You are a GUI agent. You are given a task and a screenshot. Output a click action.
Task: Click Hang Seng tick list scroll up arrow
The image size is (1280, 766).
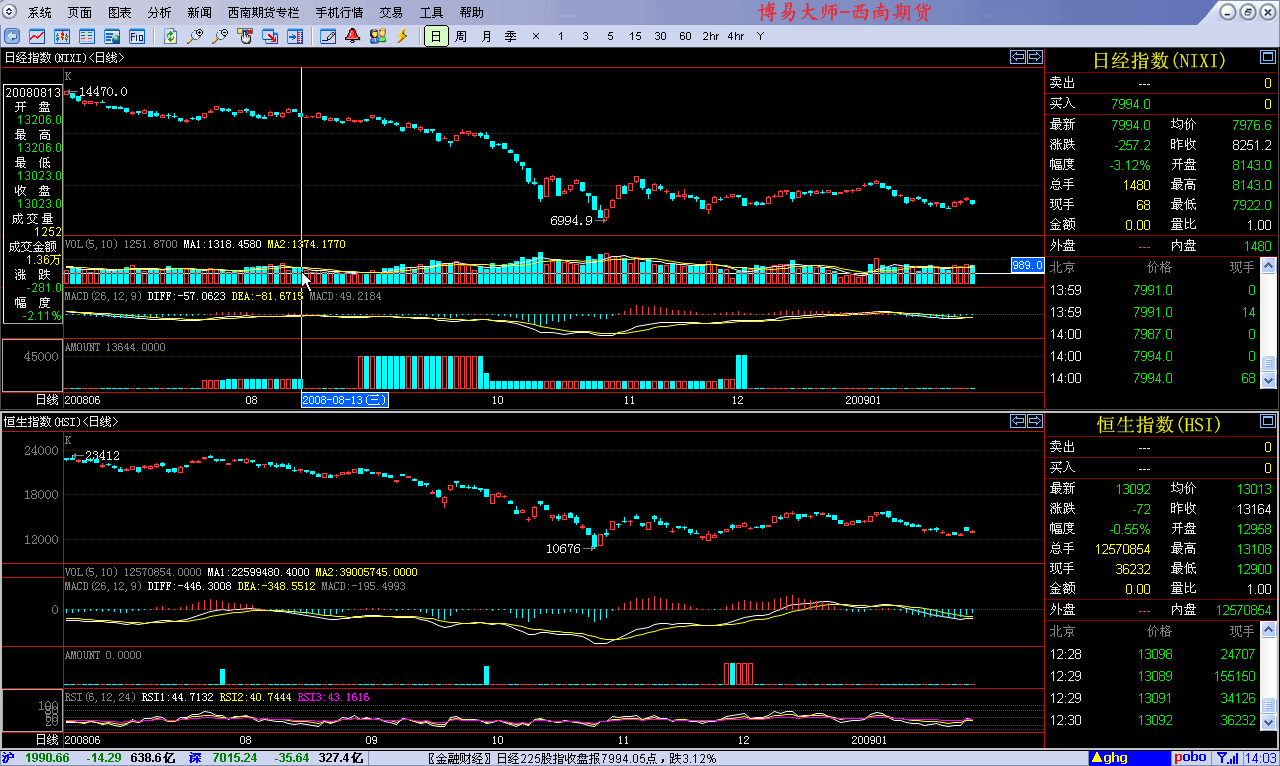point(1269,630)
